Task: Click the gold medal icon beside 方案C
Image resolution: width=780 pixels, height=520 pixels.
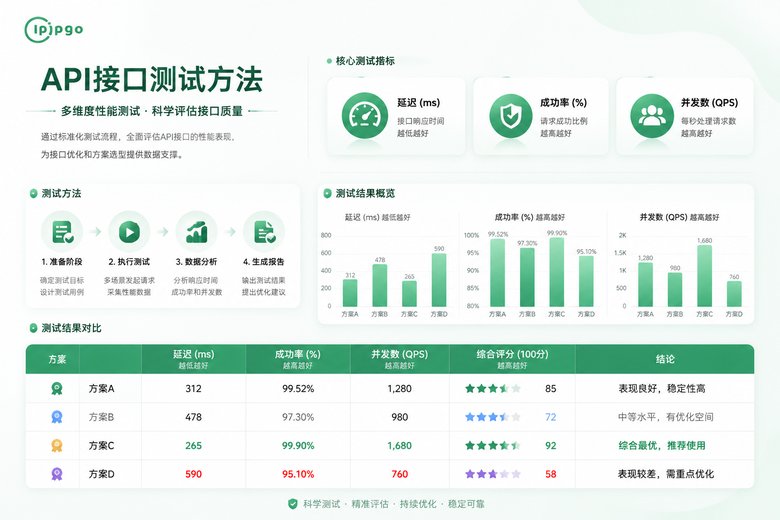Action: (57, 445)
